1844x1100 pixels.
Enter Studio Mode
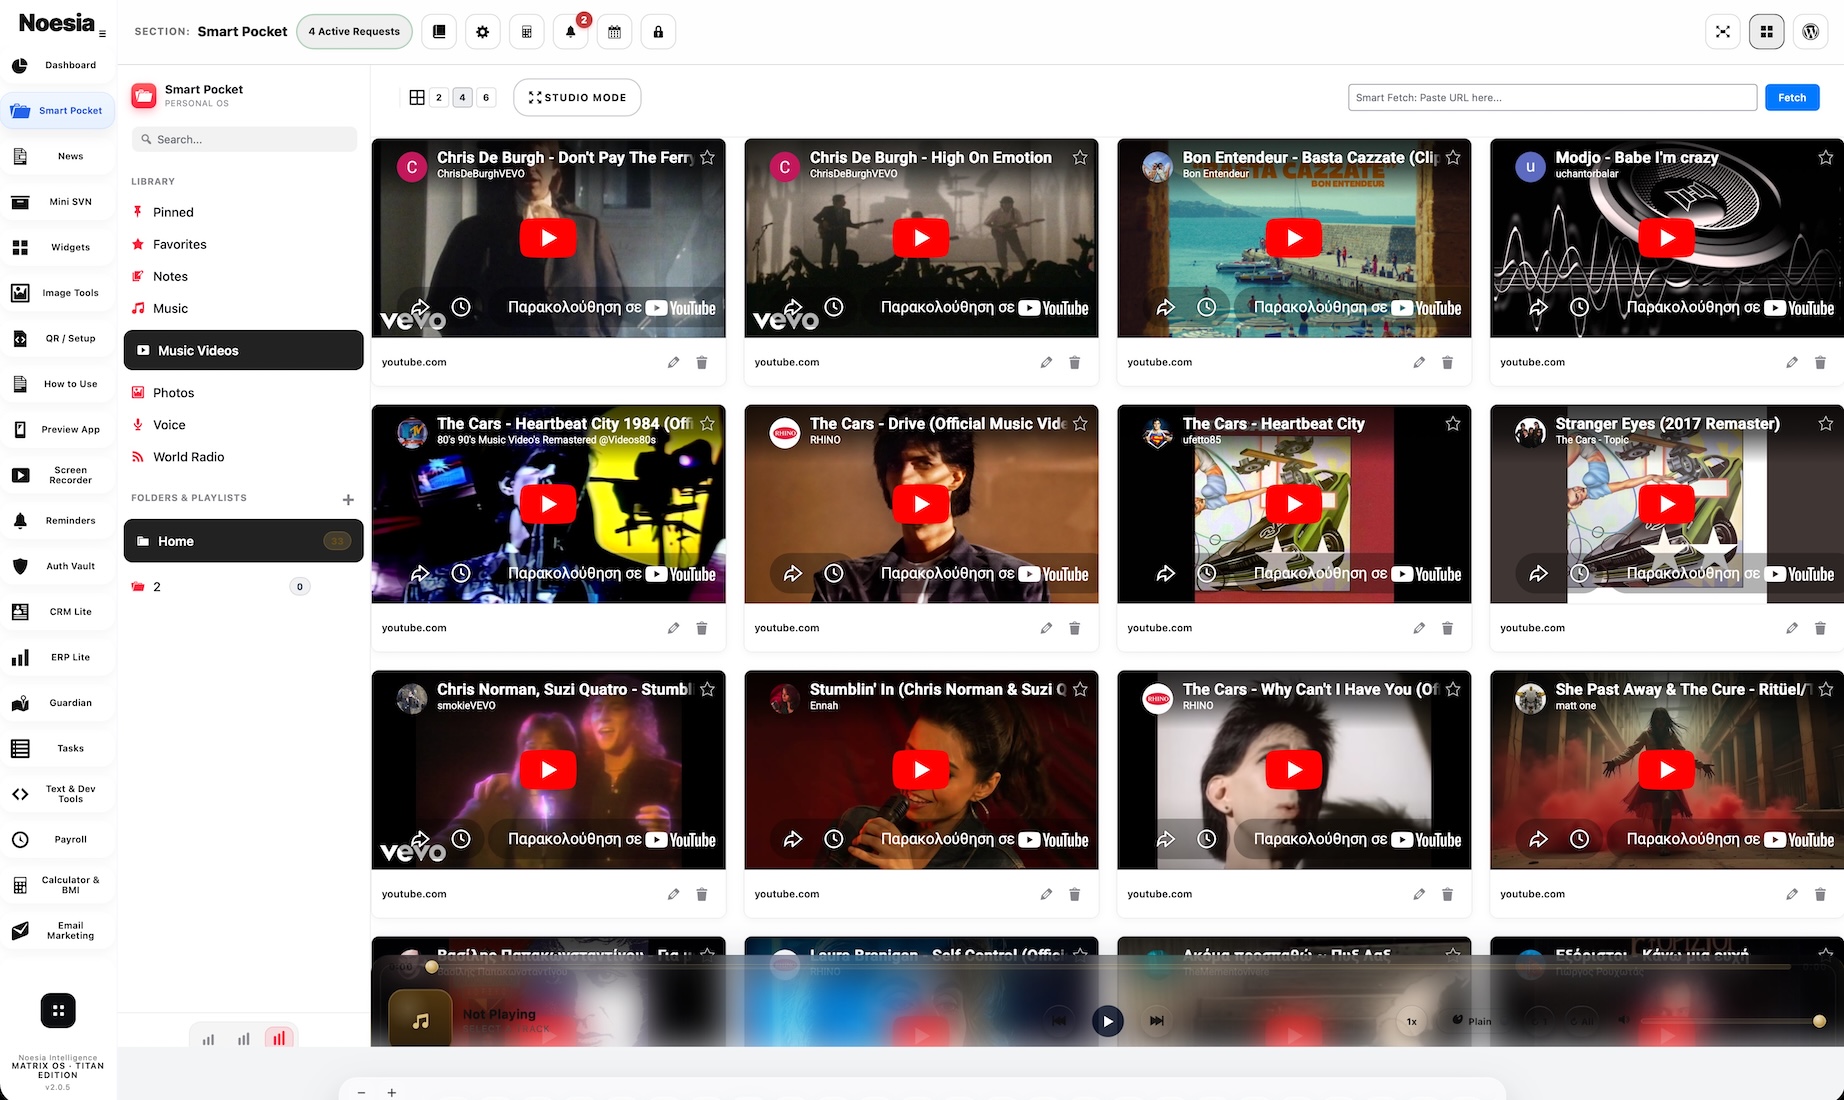tap(577, 97)
